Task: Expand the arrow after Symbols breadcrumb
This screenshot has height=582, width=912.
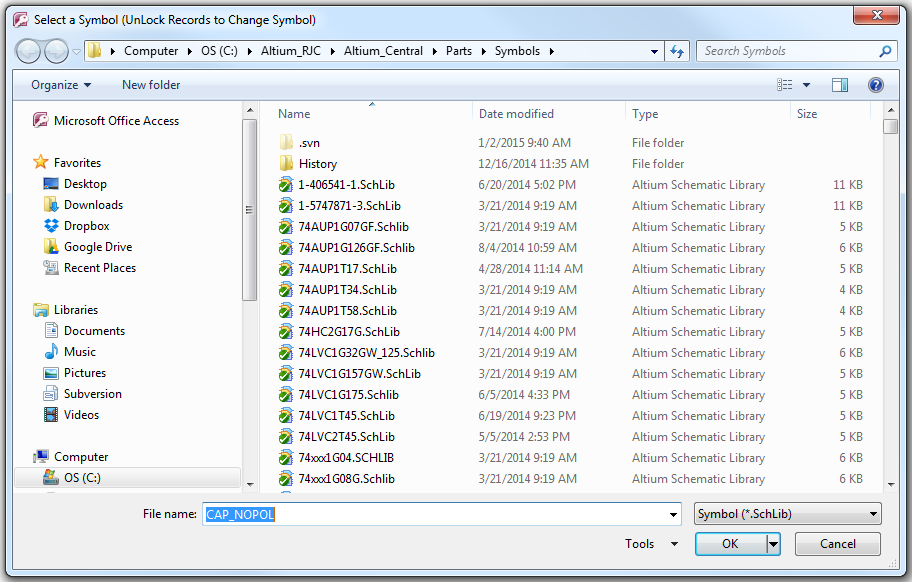Action: click(x=551, y=51)
